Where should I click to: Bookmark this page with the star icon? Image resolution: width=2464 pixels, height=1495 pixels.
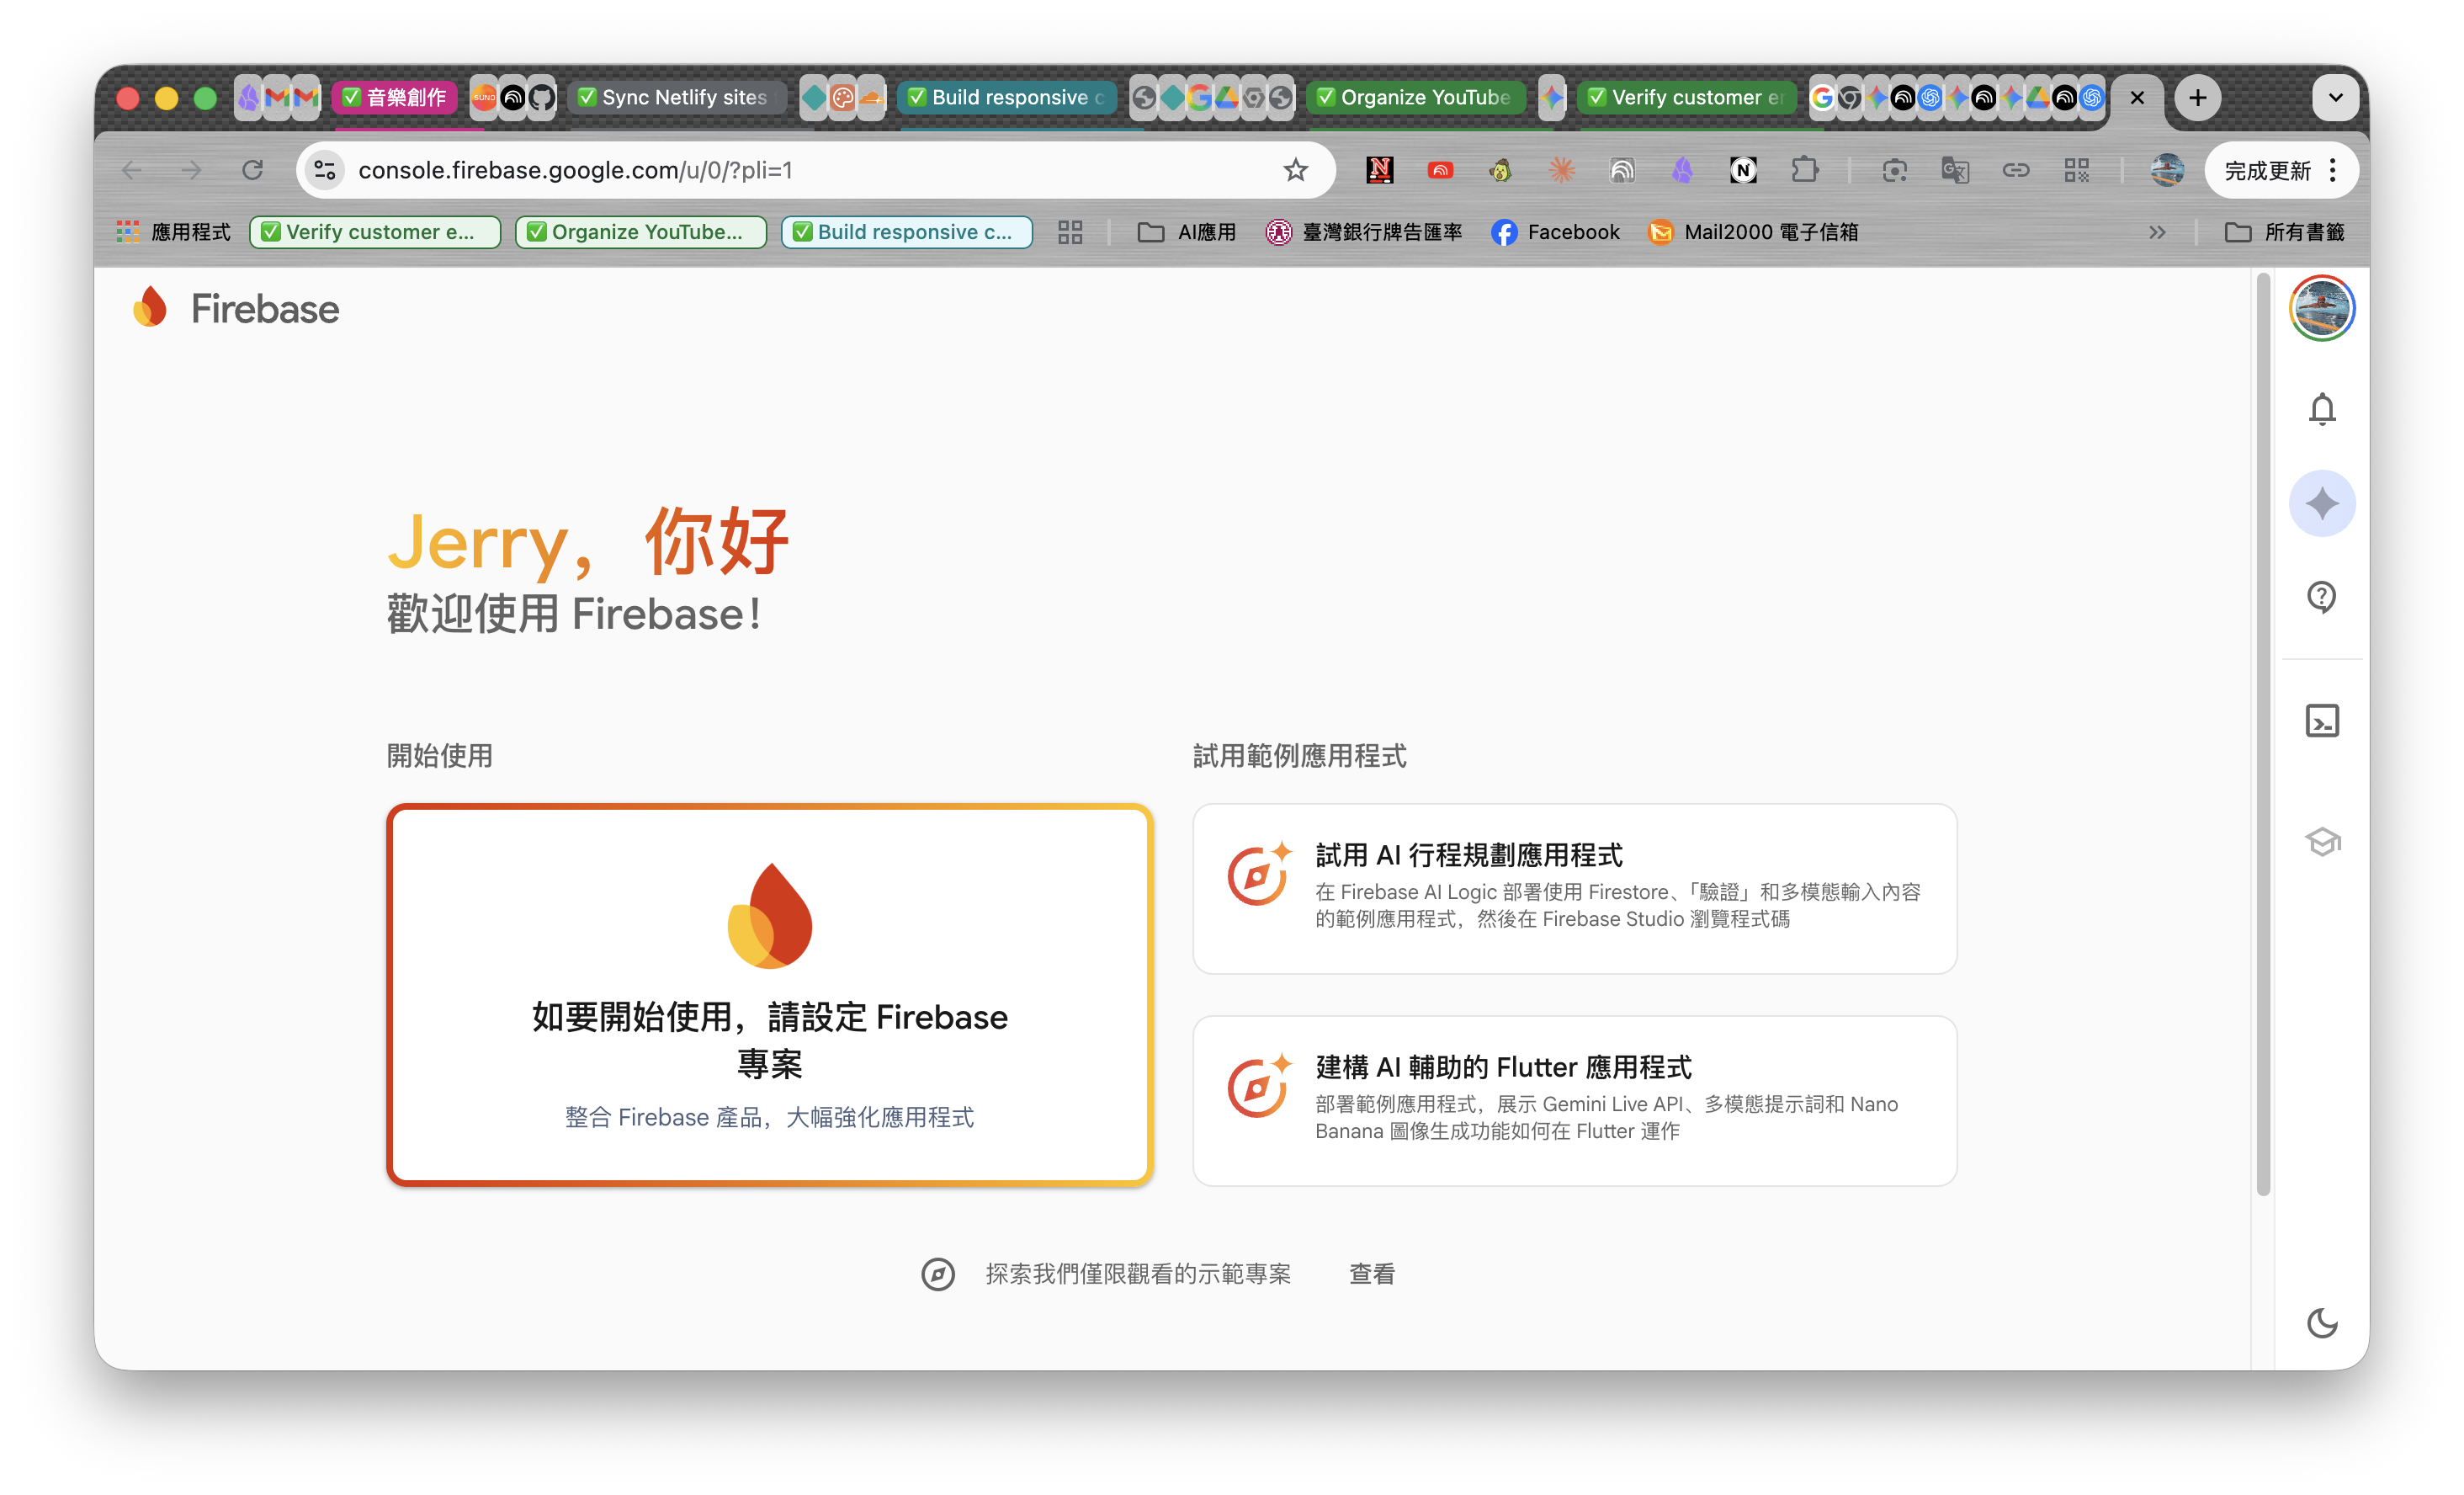coord(1296,170)
